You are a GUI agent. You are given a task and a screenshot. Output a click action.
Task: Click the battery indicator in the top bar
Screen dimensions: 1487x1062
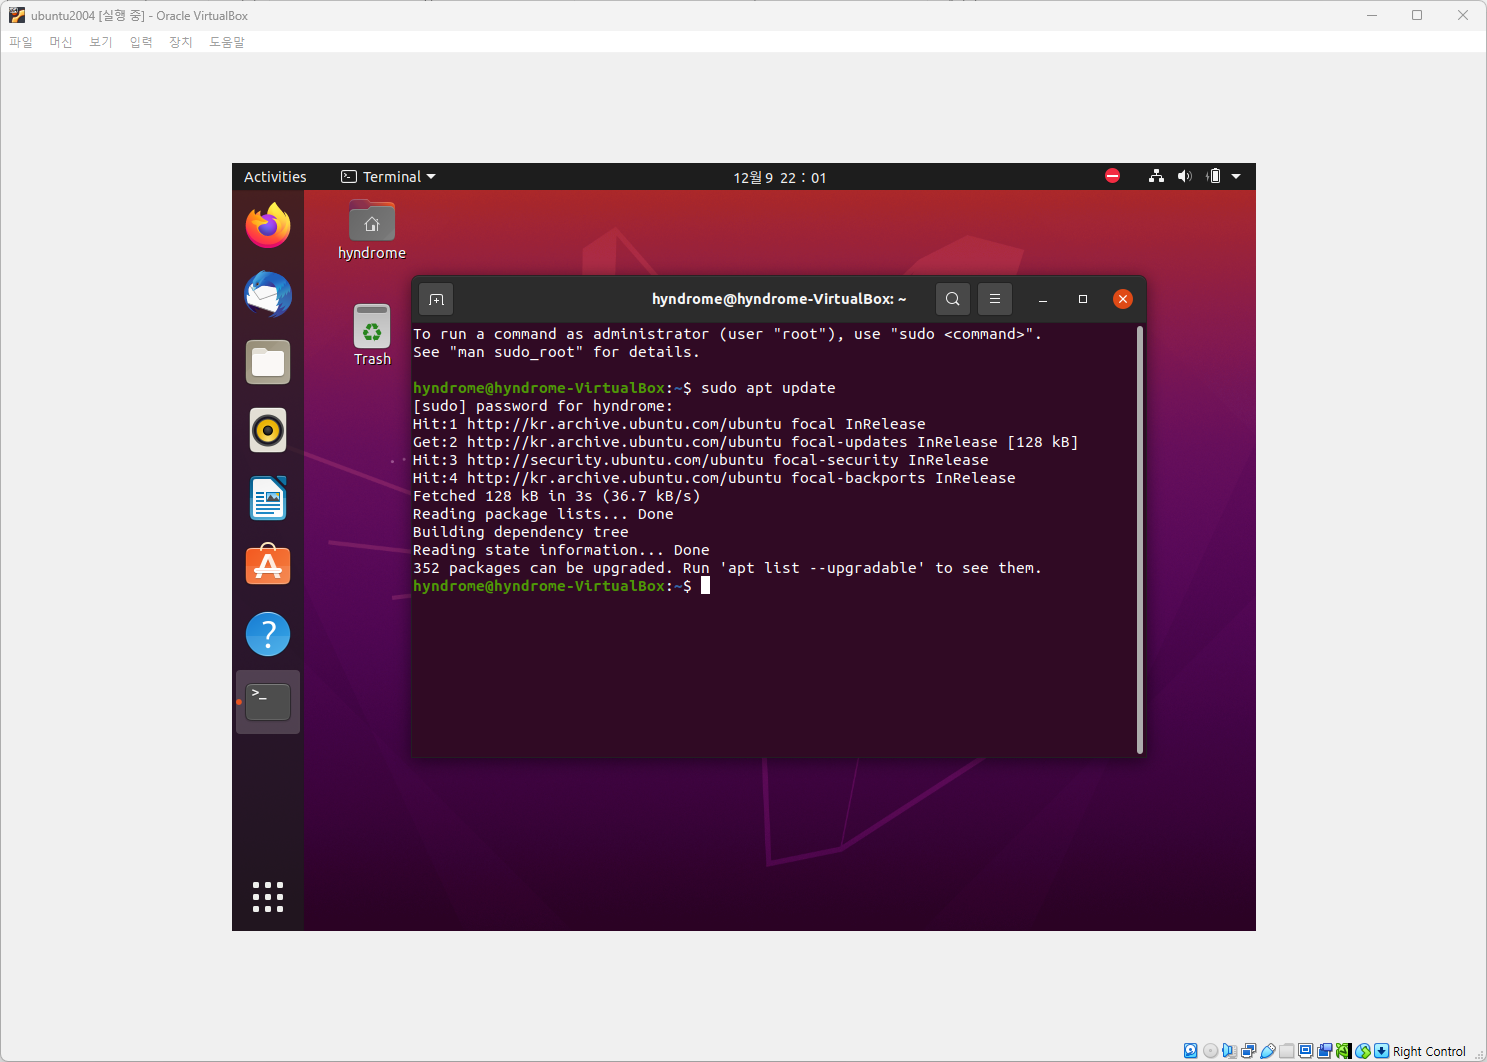[x=1214, y=176]
